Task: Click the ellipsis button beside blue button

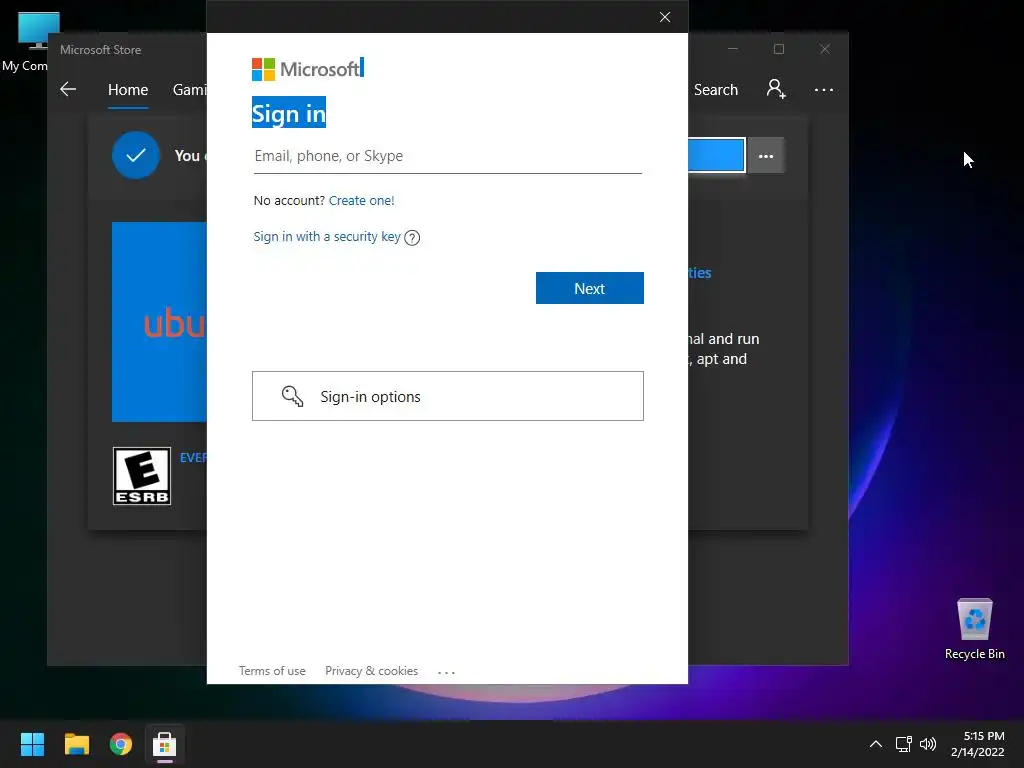Action: click(x=766, y=156)
